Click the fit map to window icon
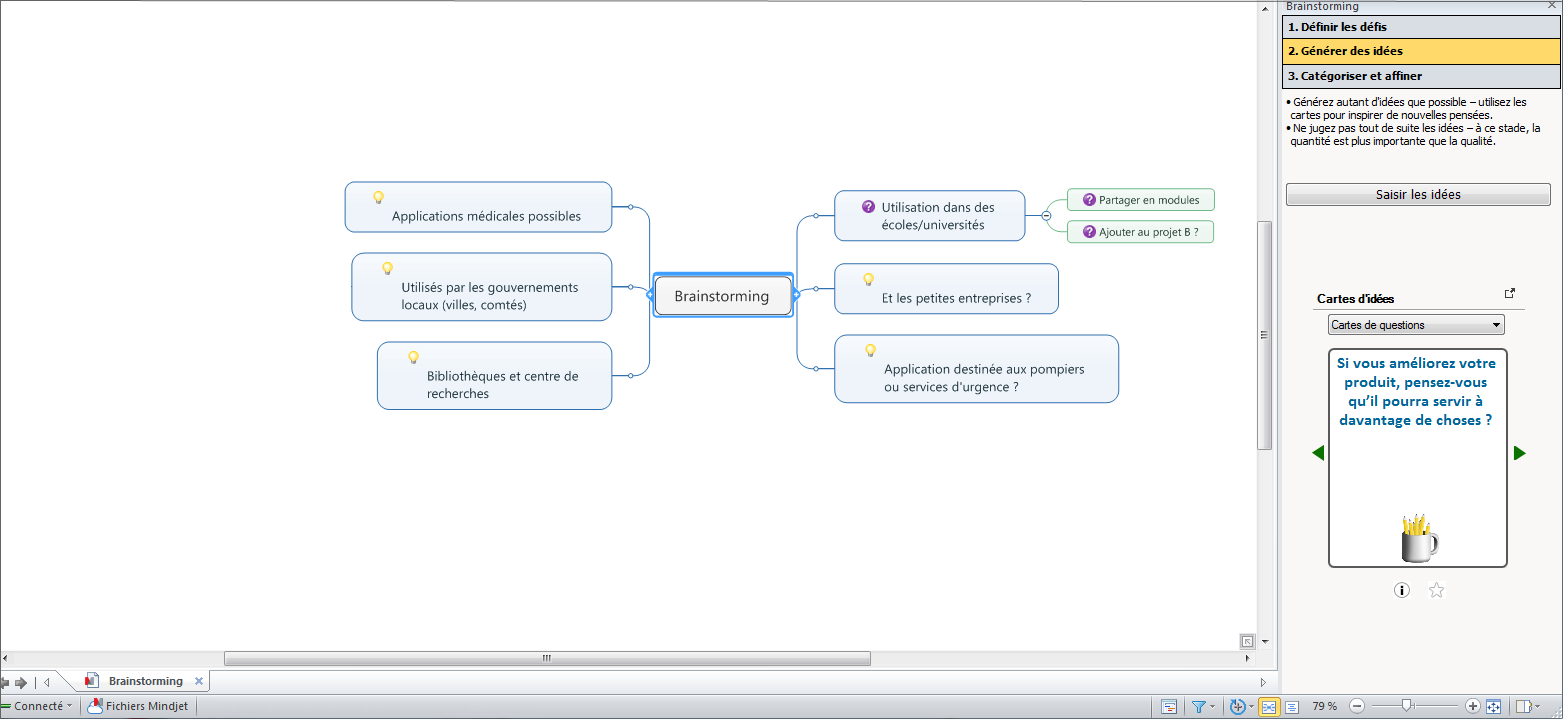 [x=1493, y=707]
